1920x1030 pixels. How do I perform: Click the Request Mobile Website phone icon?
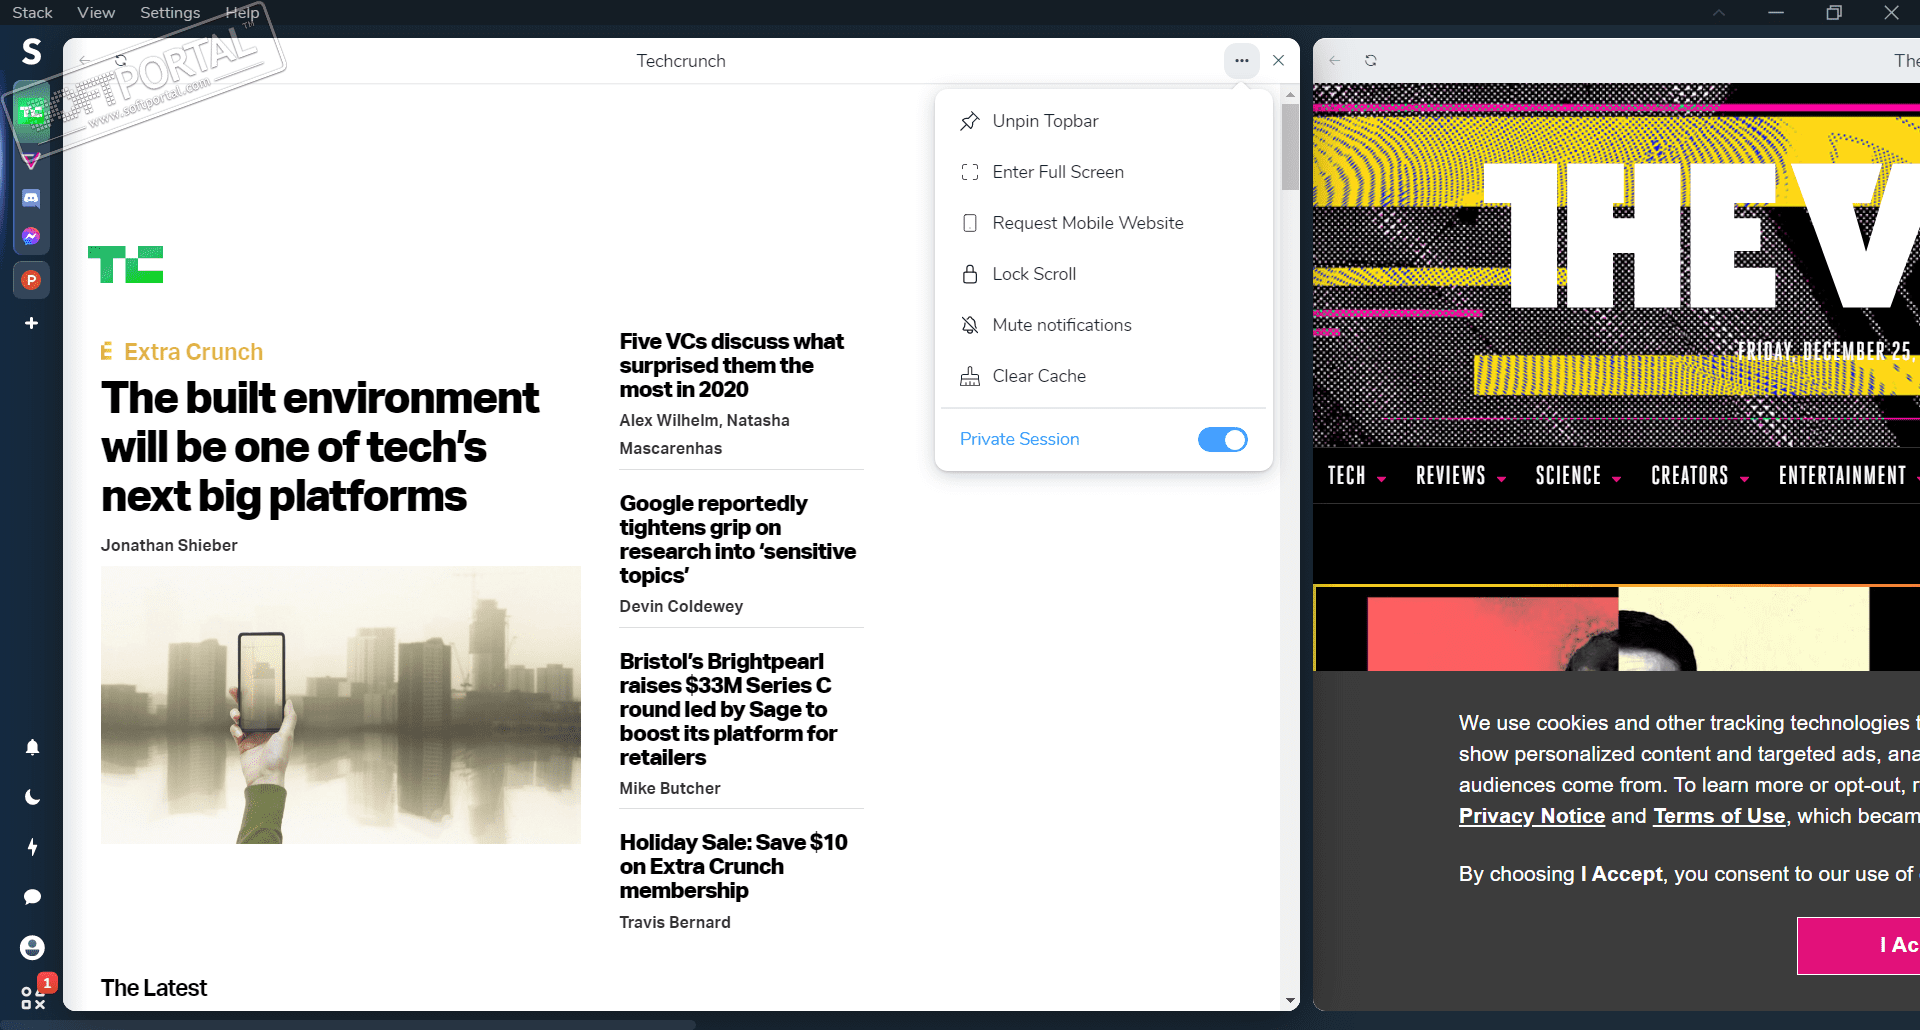point(970,223)
